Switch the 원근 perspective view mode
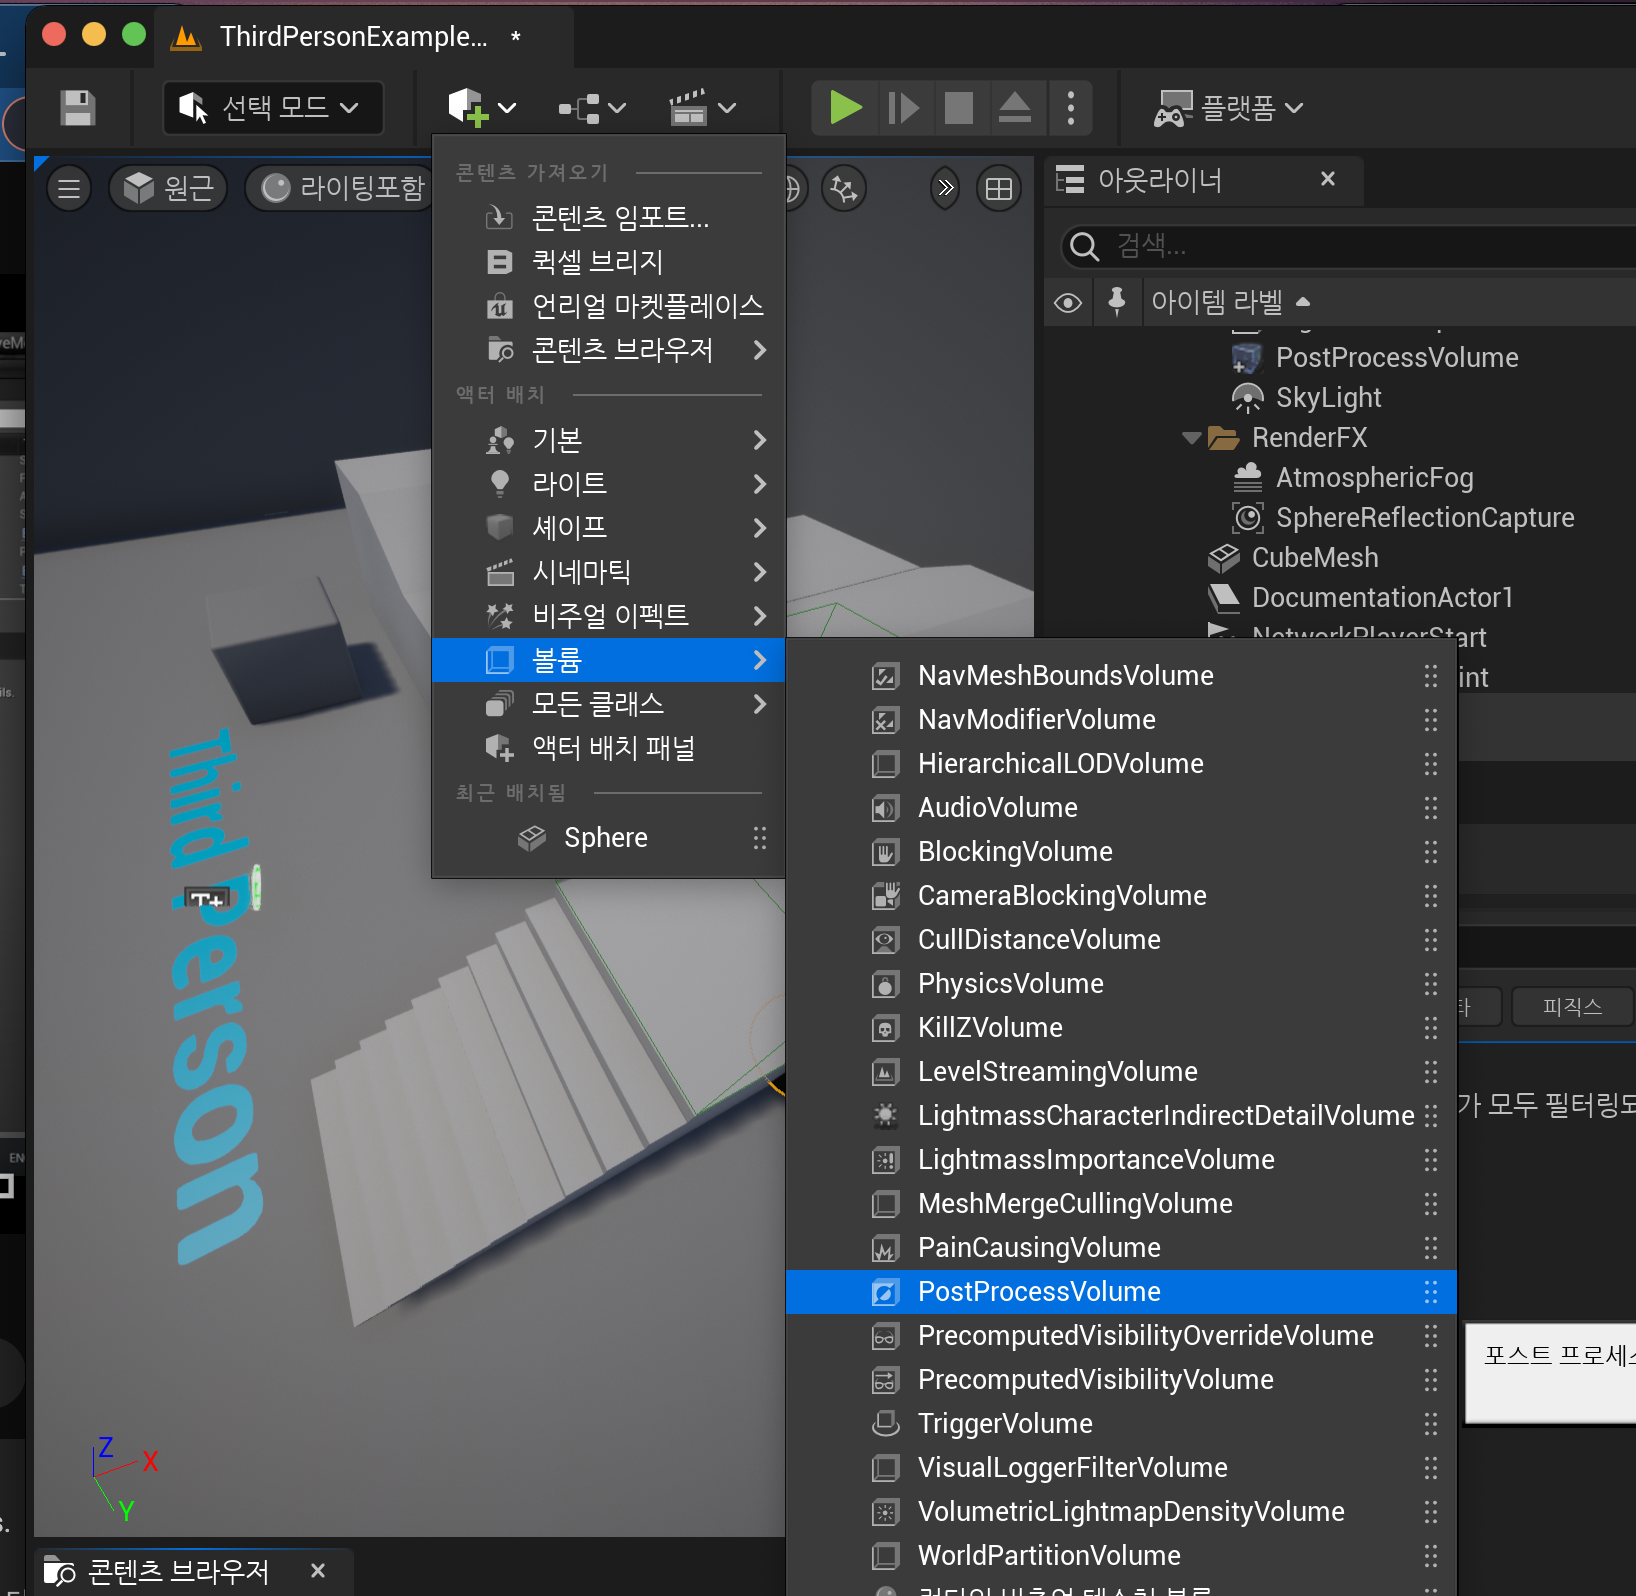The width and height of the screenshot is (1636, 1596). (168, 188)
